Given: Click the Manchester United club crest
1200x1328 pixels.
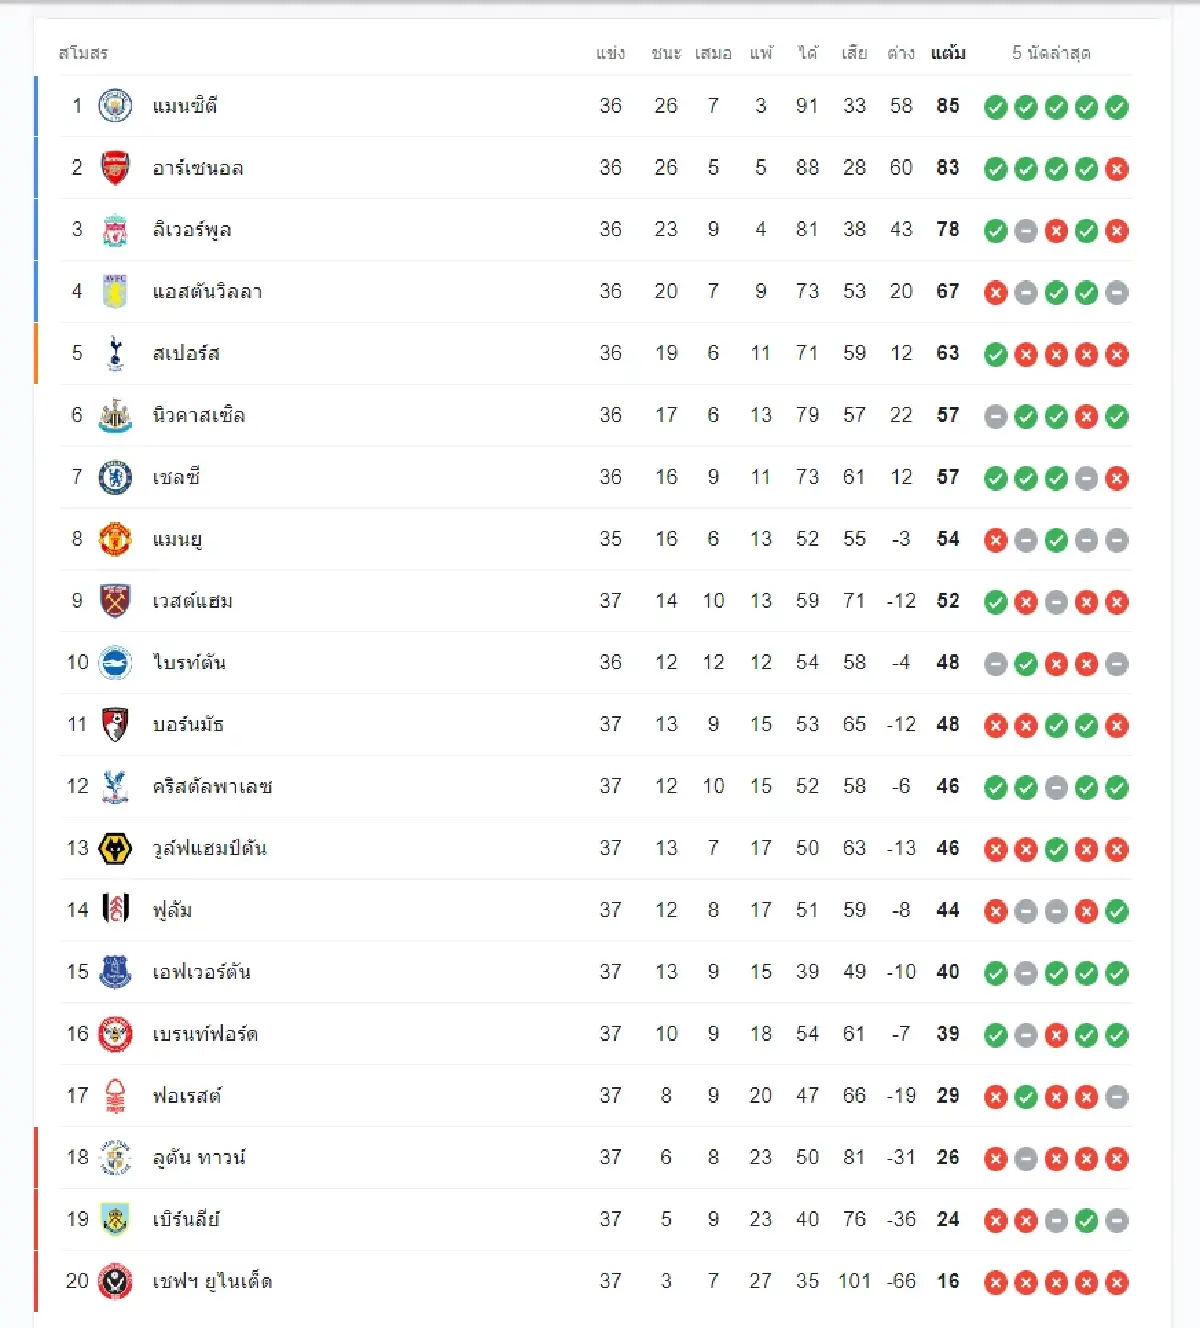Looking at the screenshot, I should point(115,539).
